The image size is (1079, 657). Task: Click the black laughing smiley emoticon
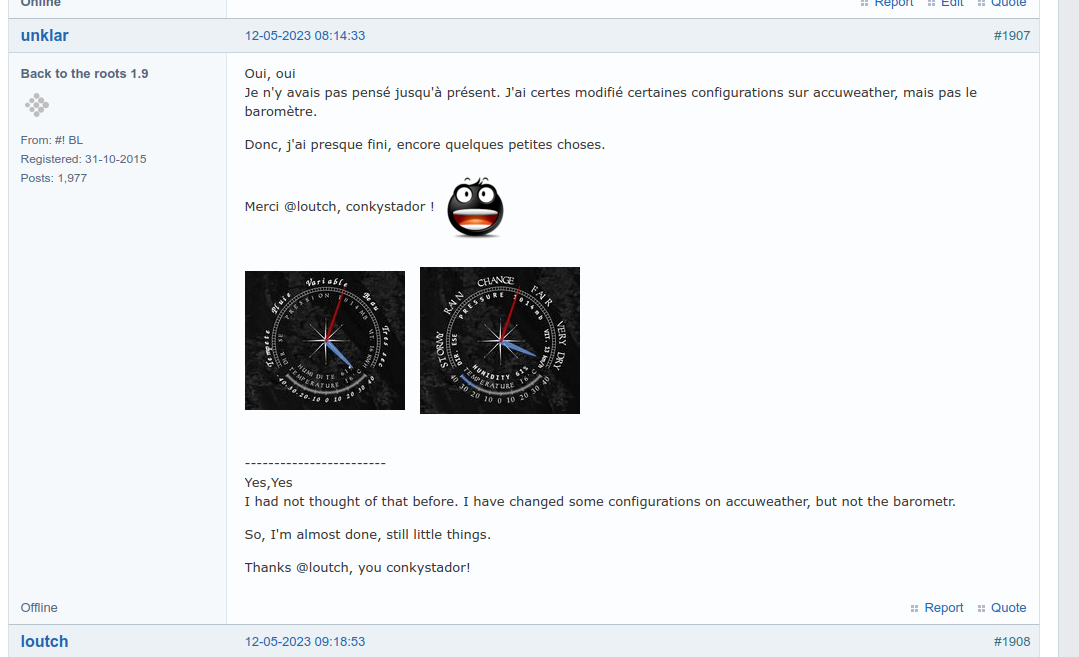click(476, 207)
